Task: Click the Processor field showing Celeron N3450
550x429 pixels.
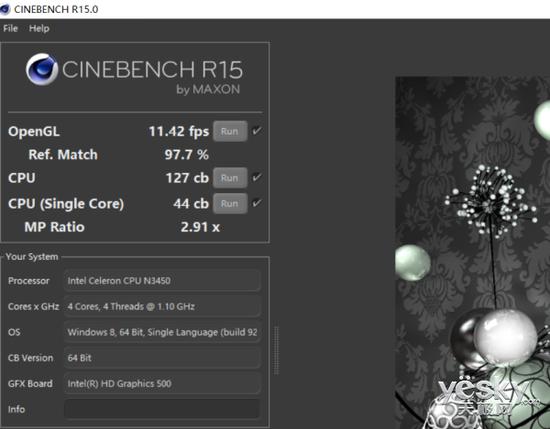Action: pos(162,281)
